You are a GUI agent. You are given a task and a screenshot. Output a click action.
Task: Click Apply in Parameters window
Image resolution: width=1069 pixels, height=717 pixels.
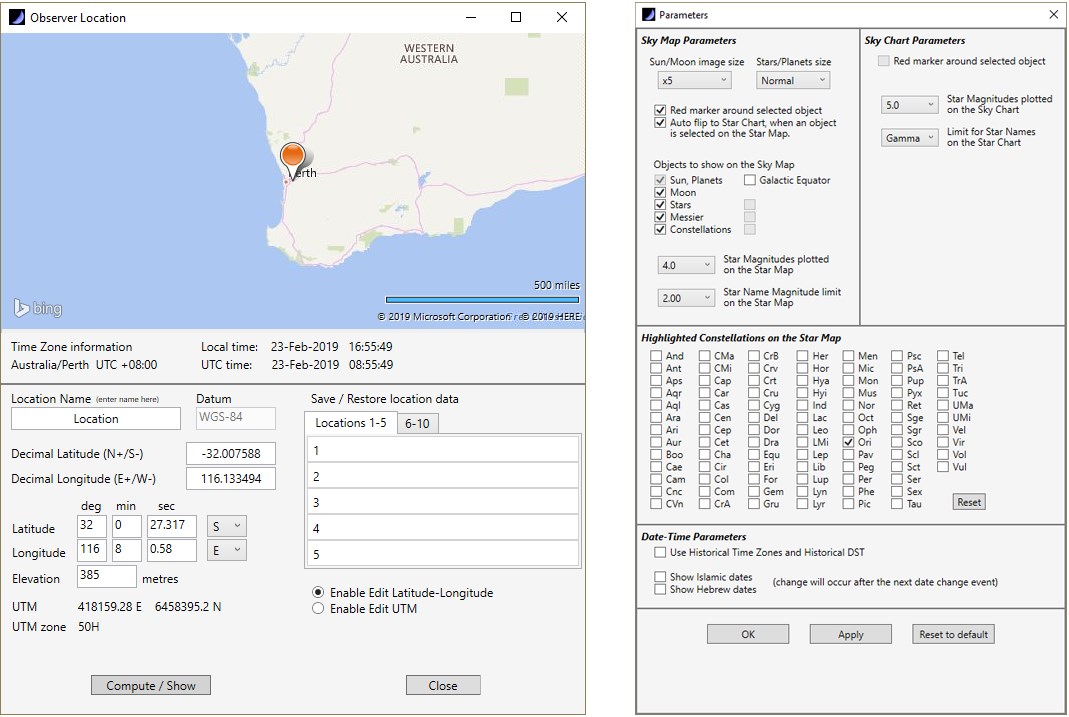pos(851,634)
